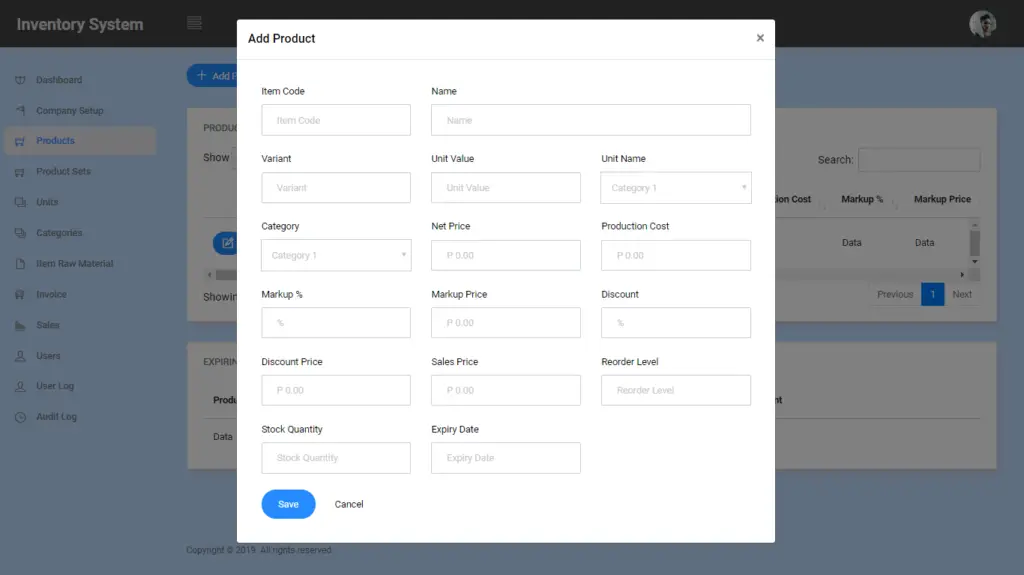The image size is (1024, 575).
Task: Focus the Discount Price input field
Action: 336,390
